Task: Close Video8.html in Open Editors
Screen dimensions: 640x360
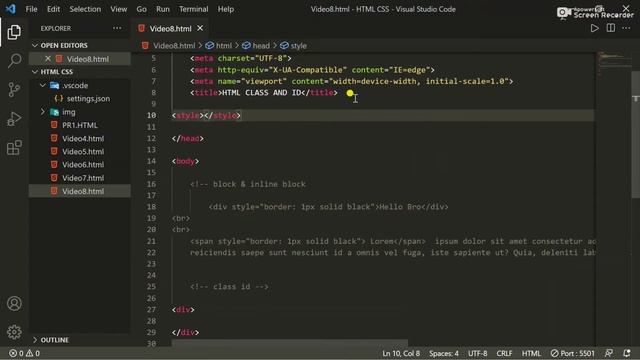Action: pyautogui.click(x=48, y=59)
